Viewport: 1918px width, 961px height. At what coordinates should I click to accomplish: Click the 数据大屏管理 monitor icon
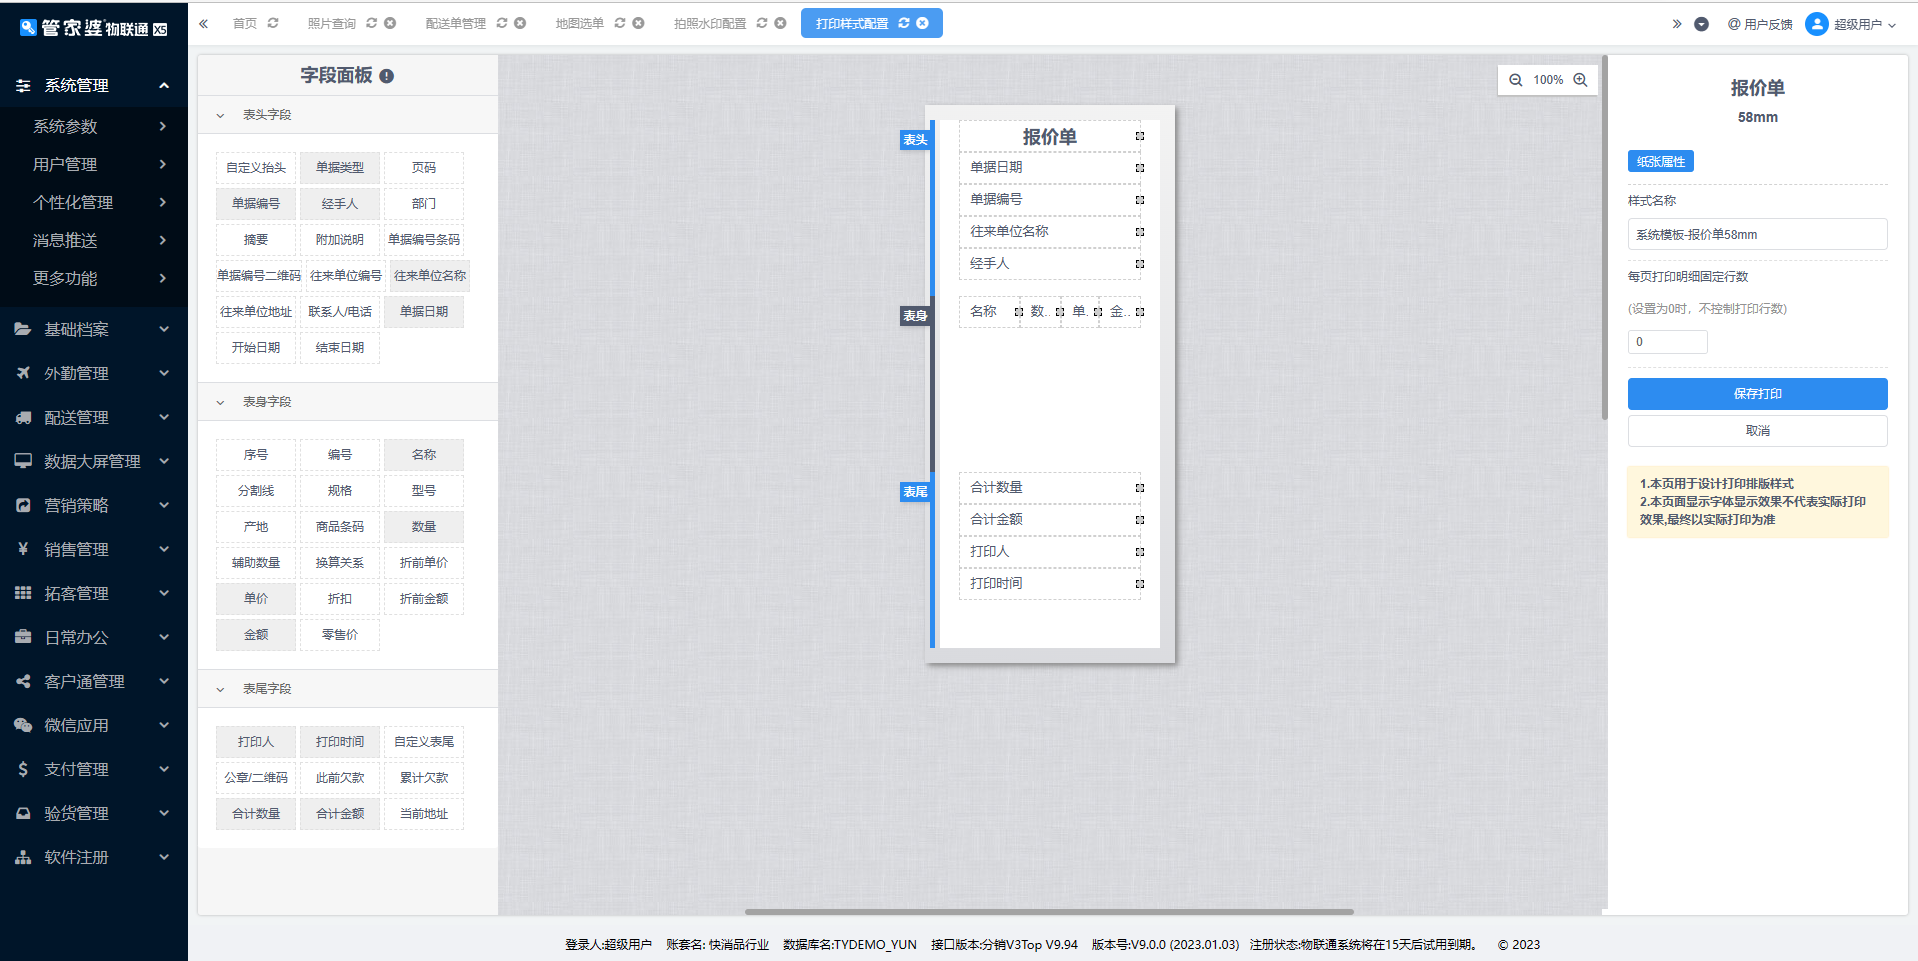tap(23, 461)
